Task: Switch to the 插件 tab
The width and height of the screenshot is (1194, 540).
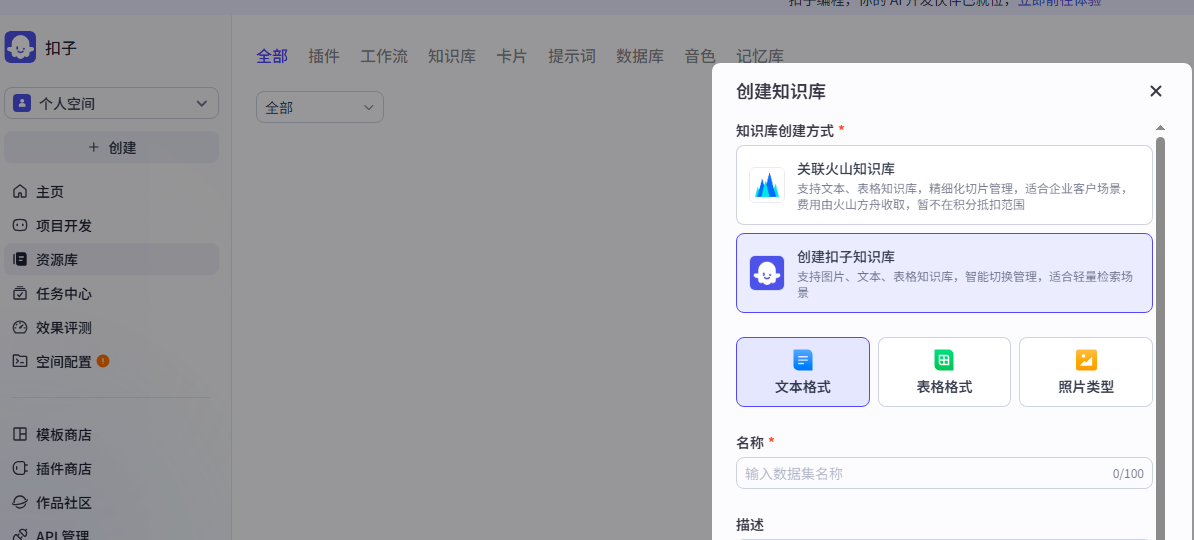Action: [324, 56]
